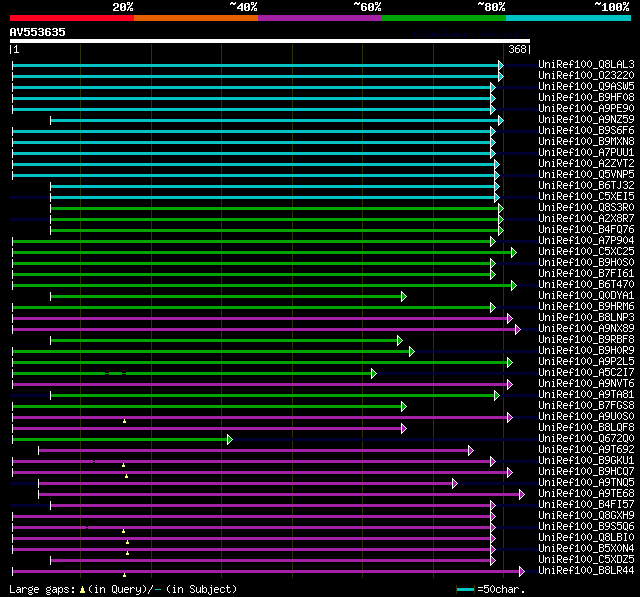Click the white AV553635 query sequence bar
The image size is (640, 597).
coord(270,41)
